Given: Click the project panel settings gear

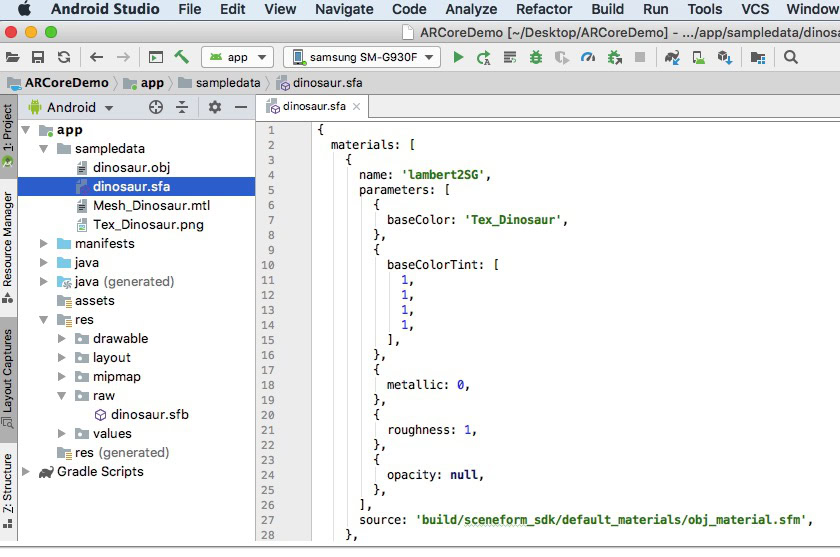Looking at the screenshot, I should pyautogui.click(x=214, y=107).
